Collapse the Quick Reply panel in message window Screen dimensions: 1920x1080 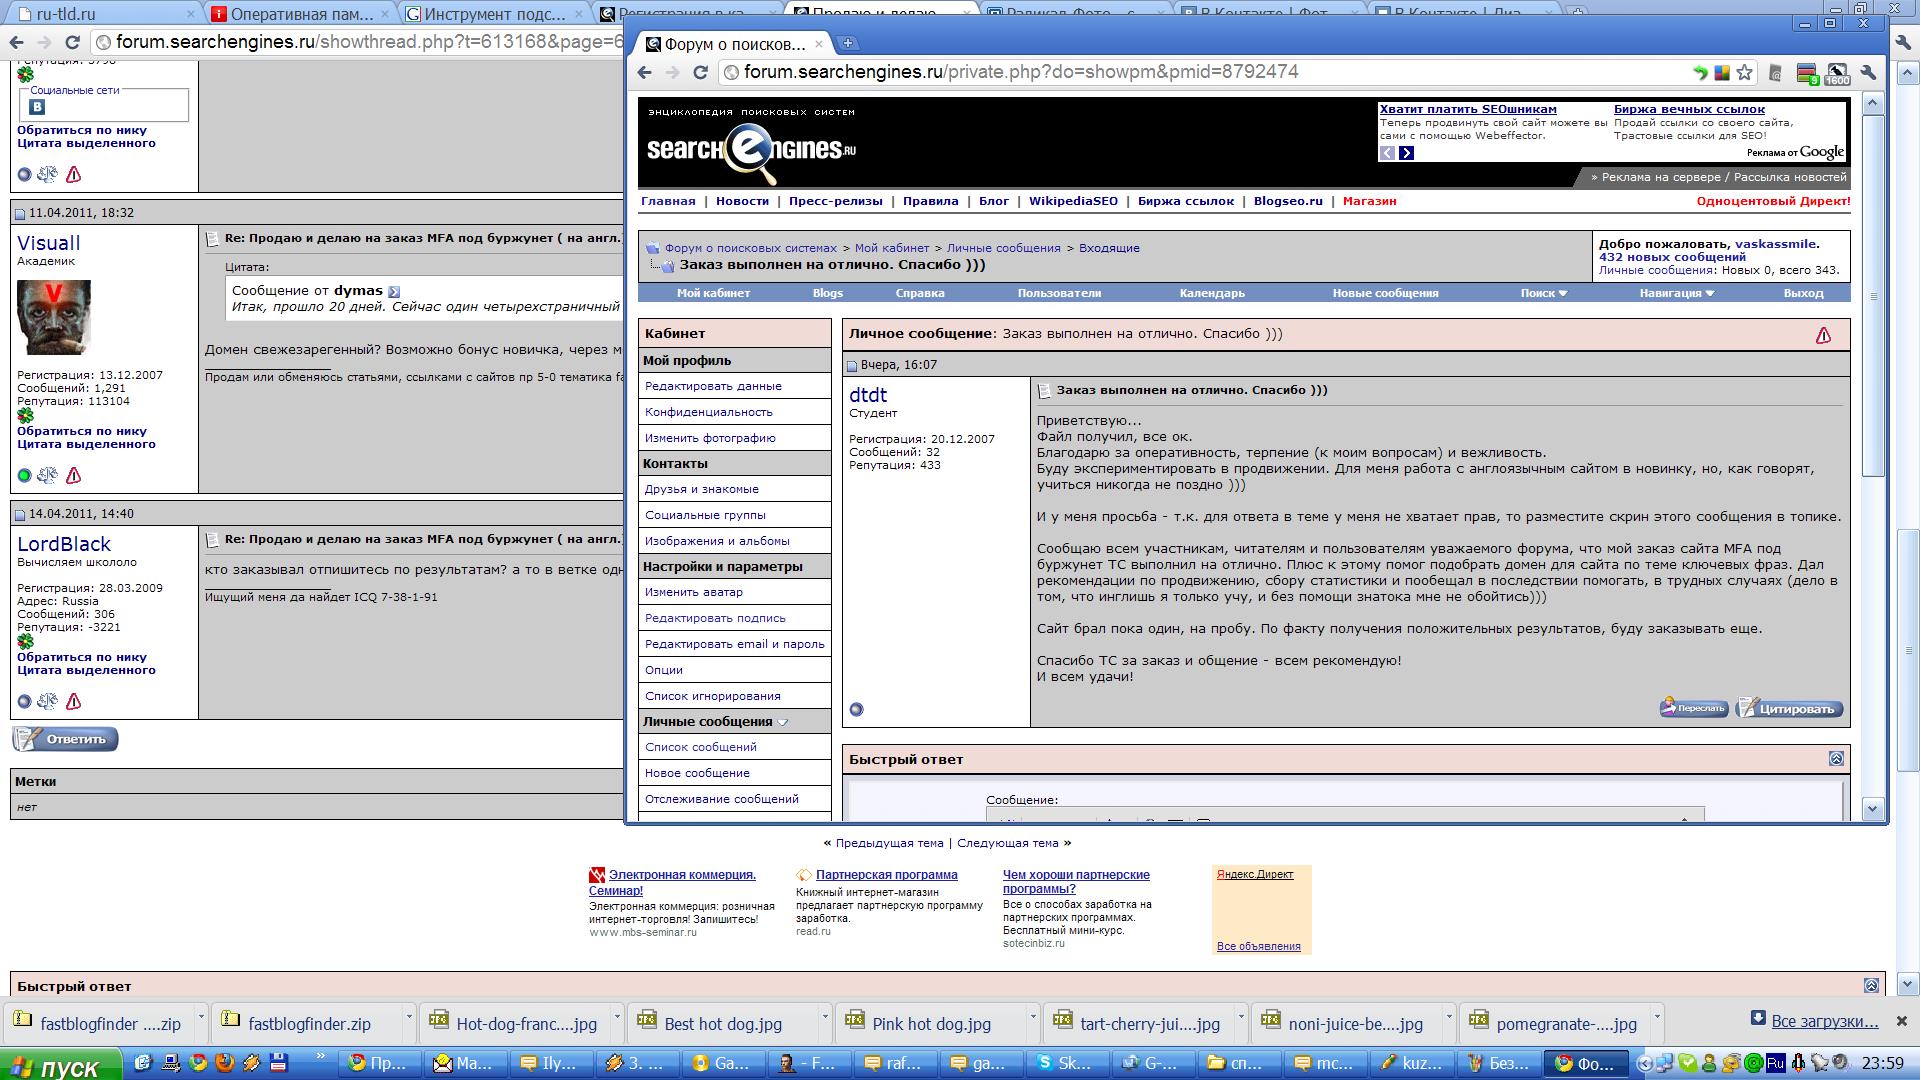point(1836,759)
